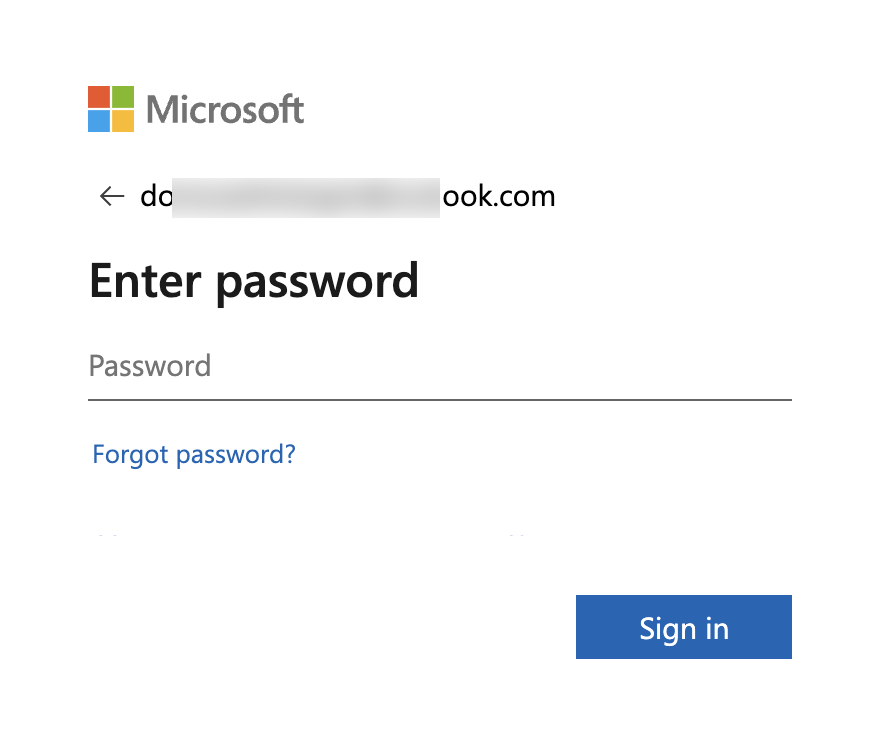Click the Password placeholder text
The width and height of the screenshot is (880, 746).
150,366
